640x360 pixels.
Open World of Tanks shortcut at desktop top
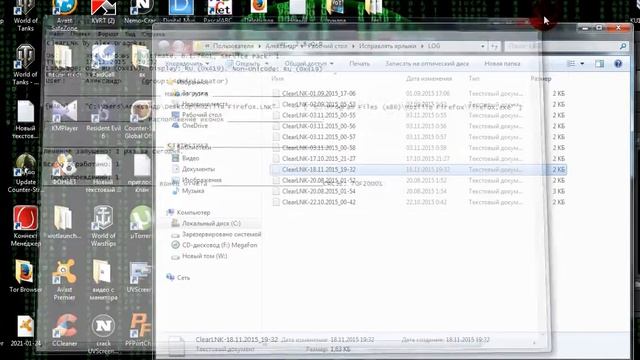25,16
